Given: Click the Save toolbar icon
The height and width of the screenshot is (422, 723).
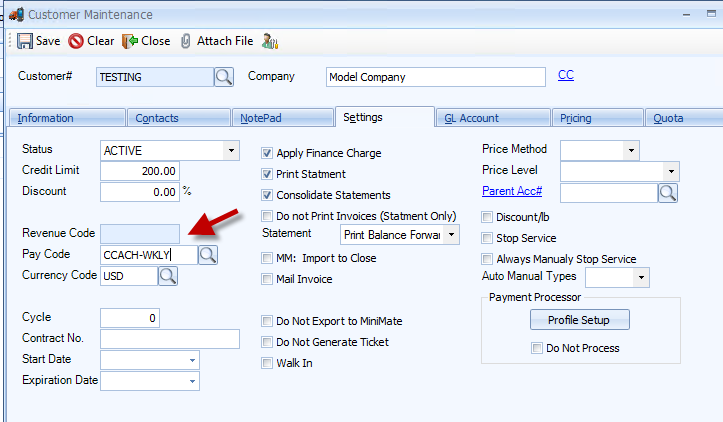Looking at the screenshot, I should (24, 41).
